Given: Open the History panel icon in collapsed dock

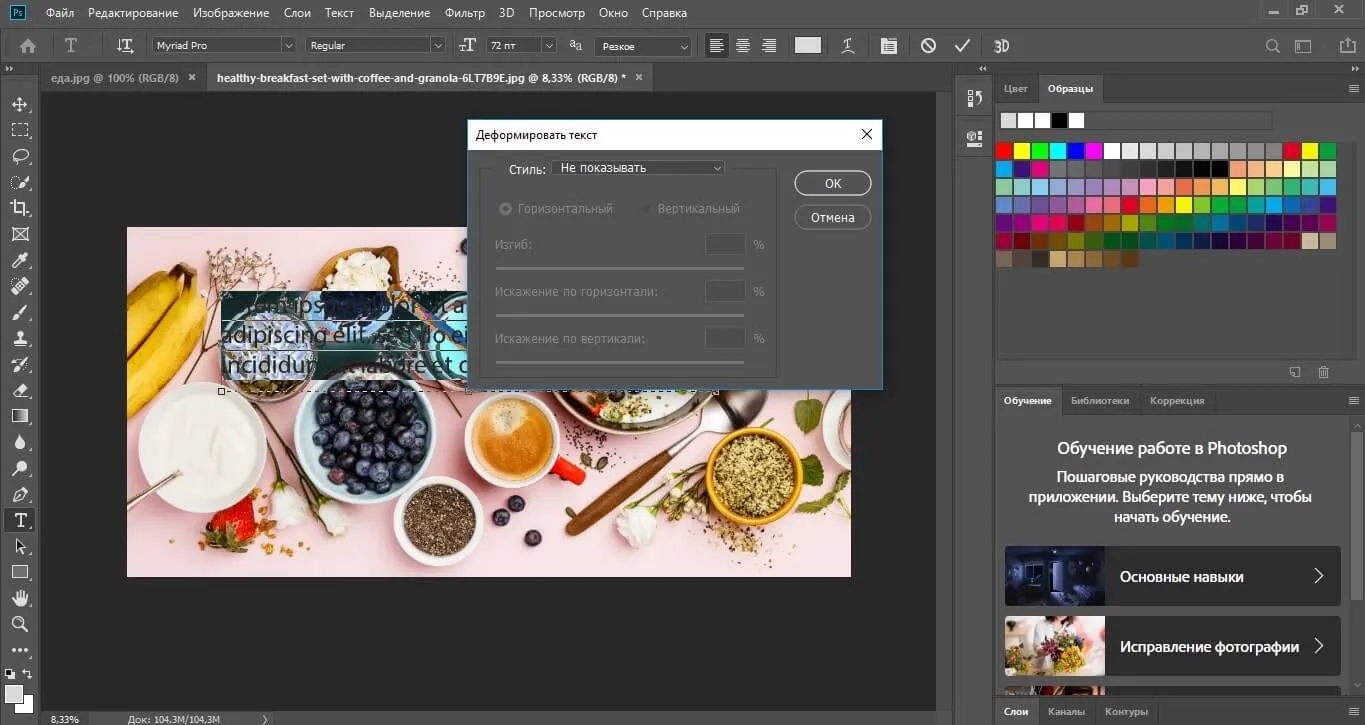Looking at the screenshot, I should point(975,98).
